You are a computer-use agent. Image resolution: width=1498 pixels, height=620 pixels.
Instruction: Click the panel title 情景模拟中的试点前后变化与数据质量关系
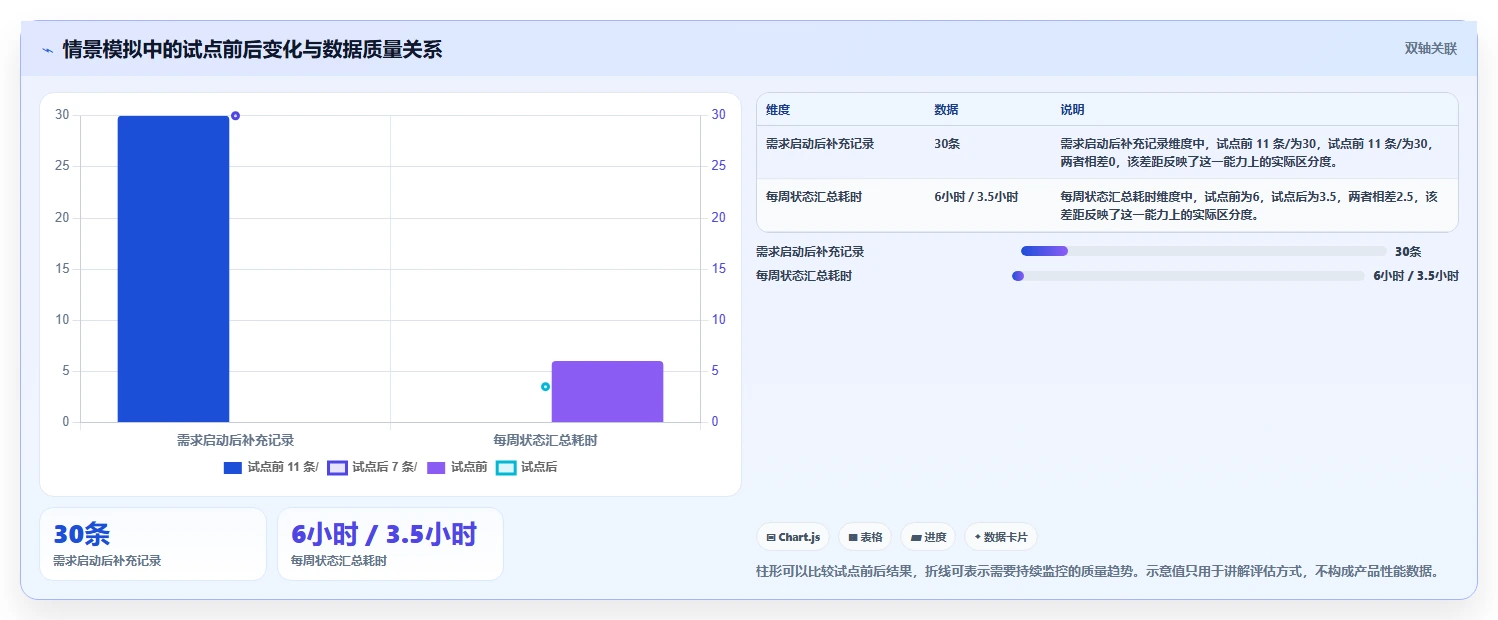[252, 49]
